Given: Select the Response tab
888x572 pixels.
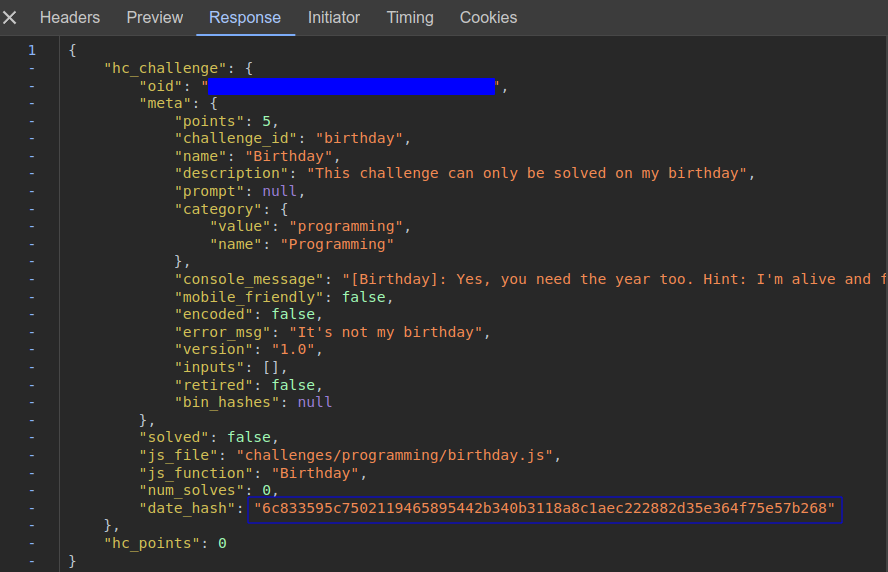Looking at the screenshot, I should click(245, 18).
